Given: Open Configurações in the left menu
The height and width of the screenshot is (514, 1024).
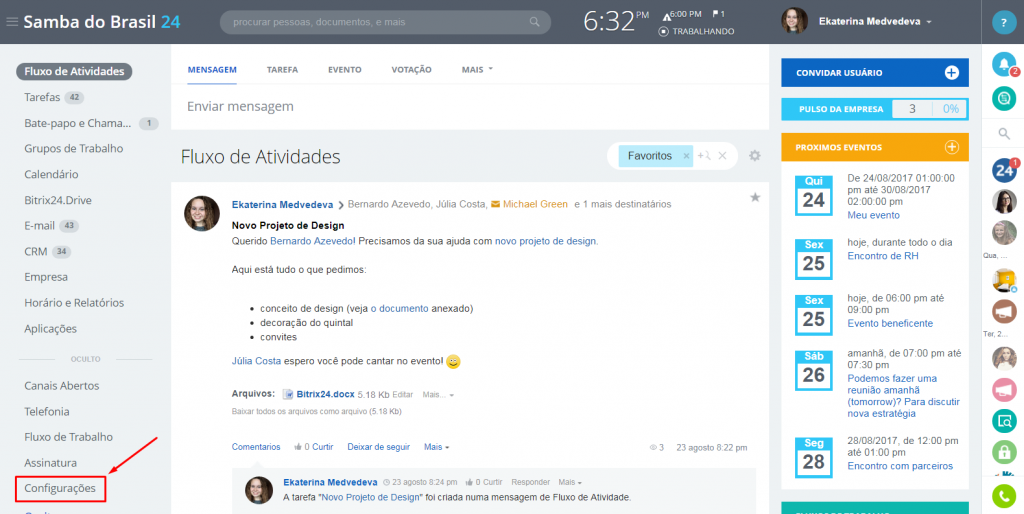Looking at the screenshot, I should point(60,489).
